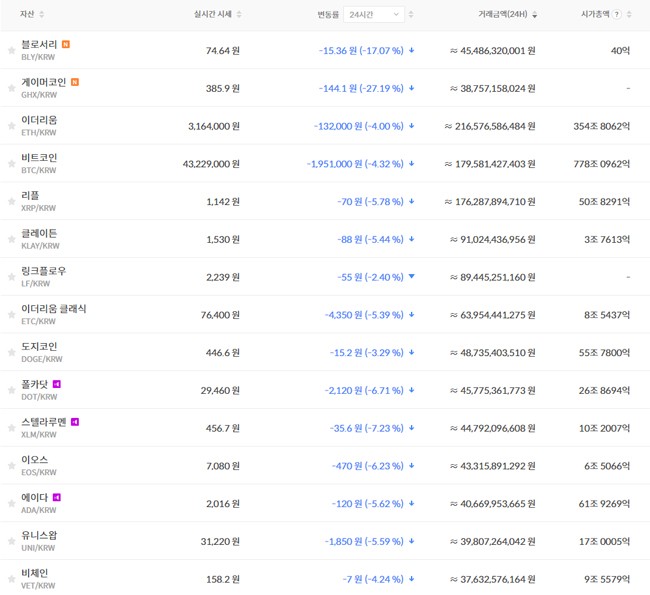Open the 이오스 asset link
Image resolution: width=650 pixels, height=595 pixels.
pyautogui.click(x=34, y=460)
